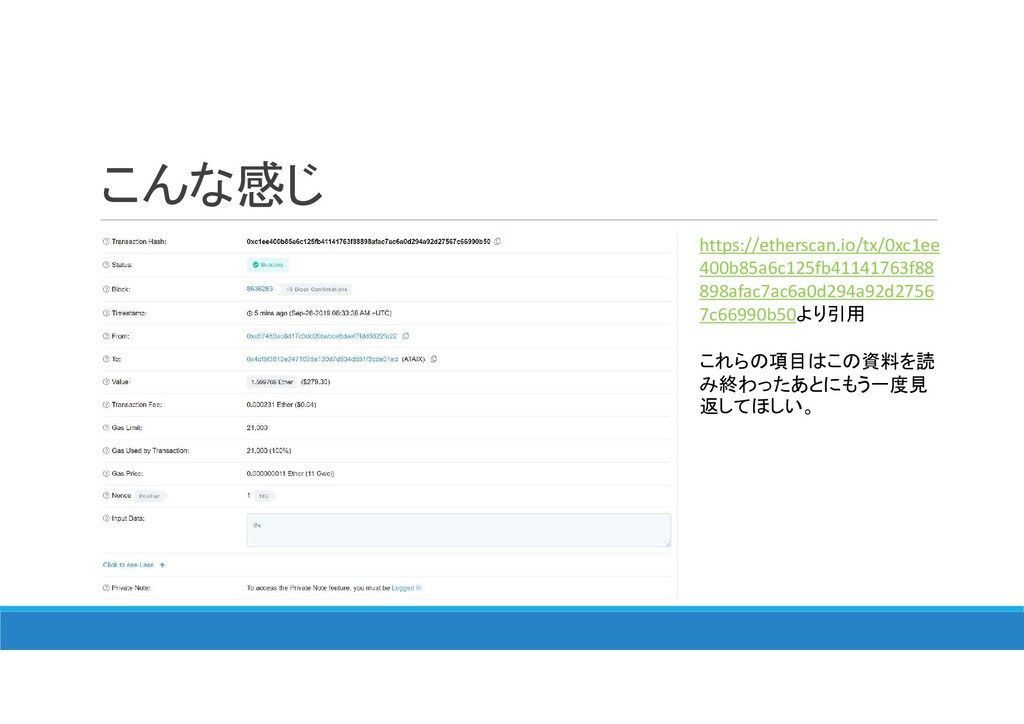Open the green etherscan.io transaction URL
The width and height of the screenshot is (1024, 724).
[x=819, y=279]
